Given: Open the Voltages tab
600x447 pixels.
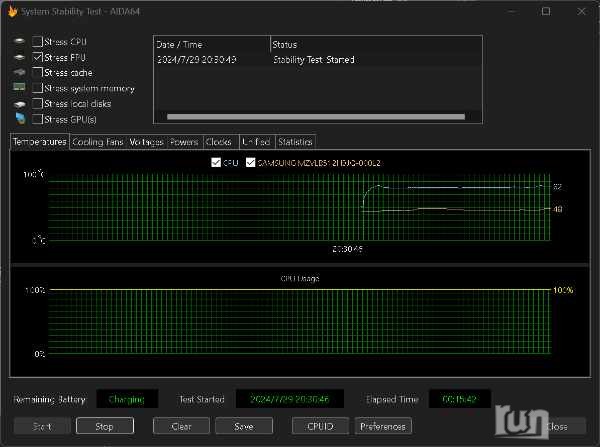Looking at the screenshot, I should (146, 142).
